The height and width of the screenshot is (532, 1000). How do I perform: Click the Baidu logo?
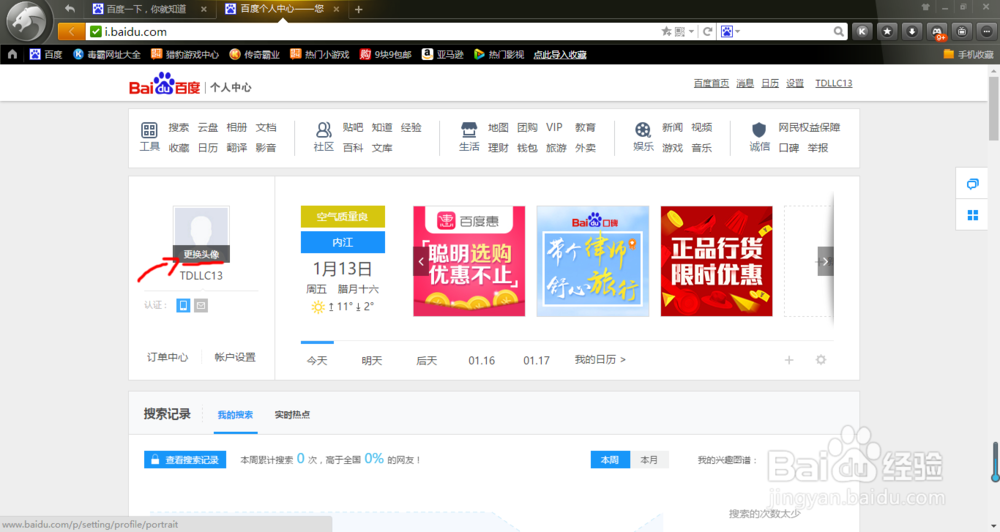click(x=165, y=84)
